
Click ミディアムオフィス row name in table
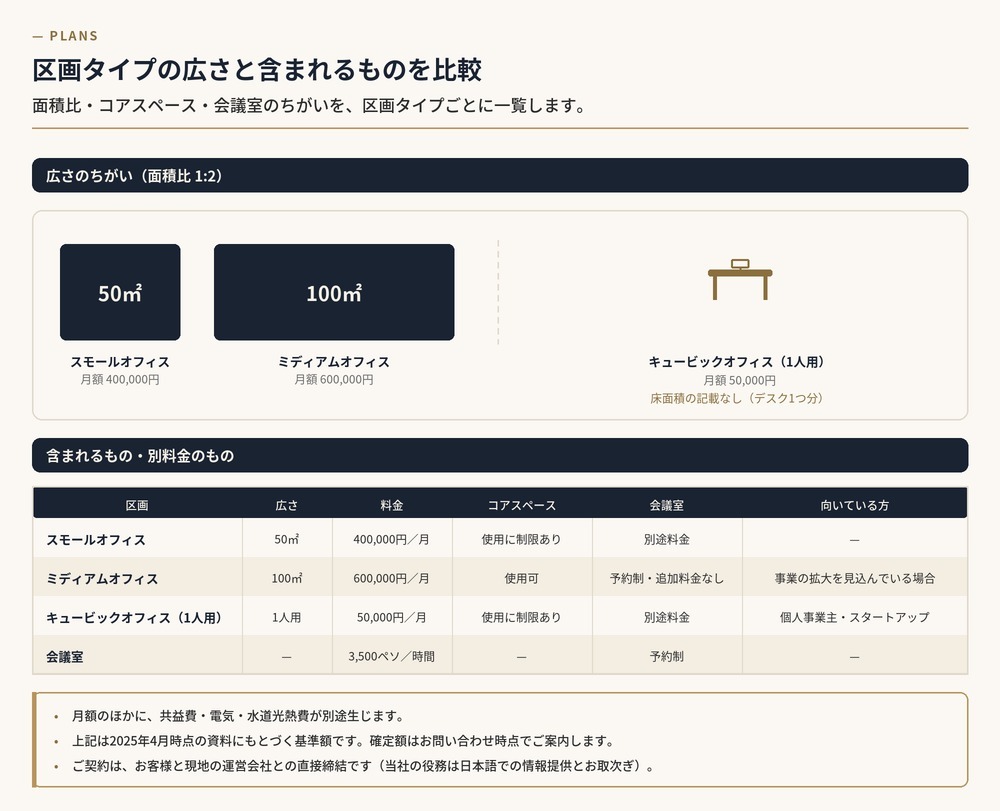tap(102, 578)
